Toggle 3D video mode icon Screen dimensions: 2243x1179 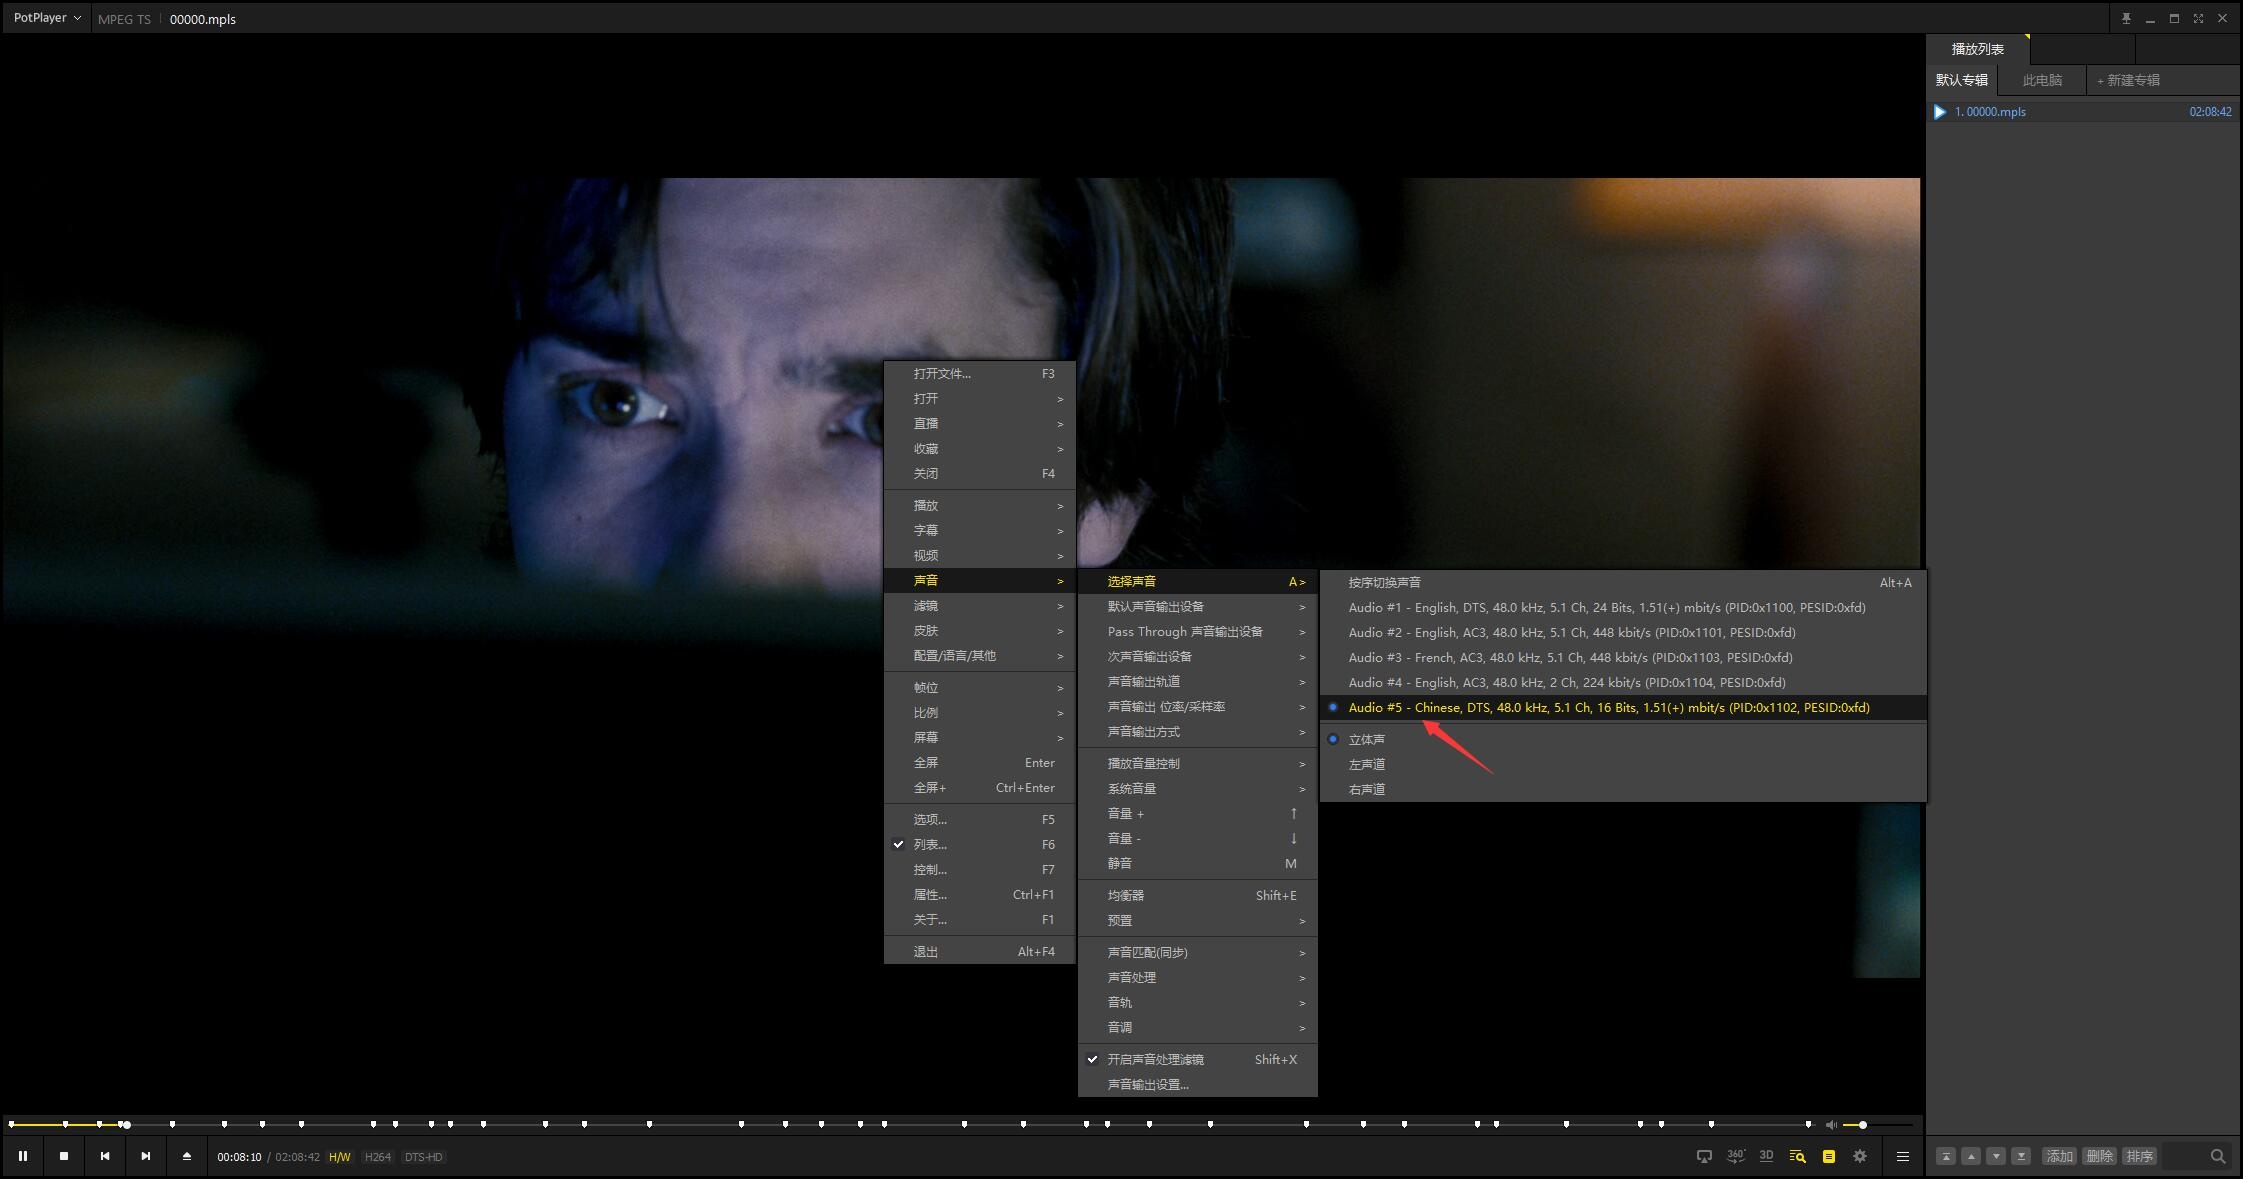(x=1766, y=1156)
